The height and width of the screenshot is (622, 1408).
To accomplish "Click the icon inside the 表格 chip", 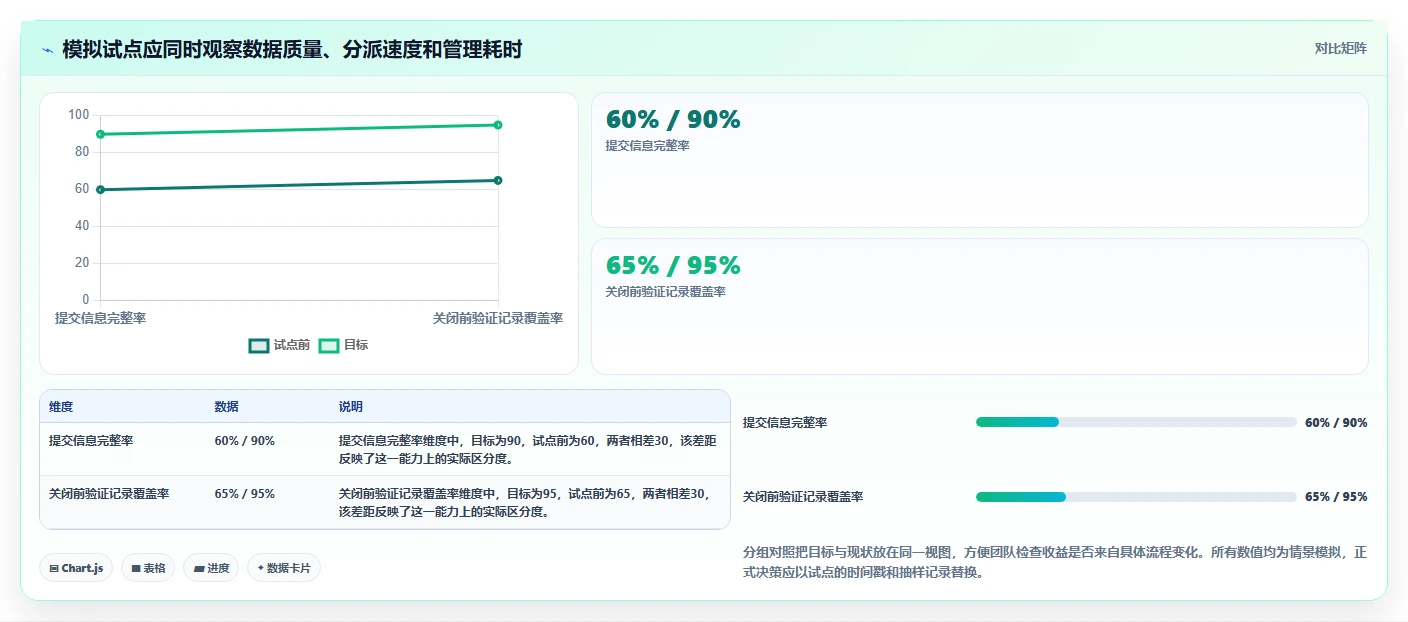I will point(136,568).
